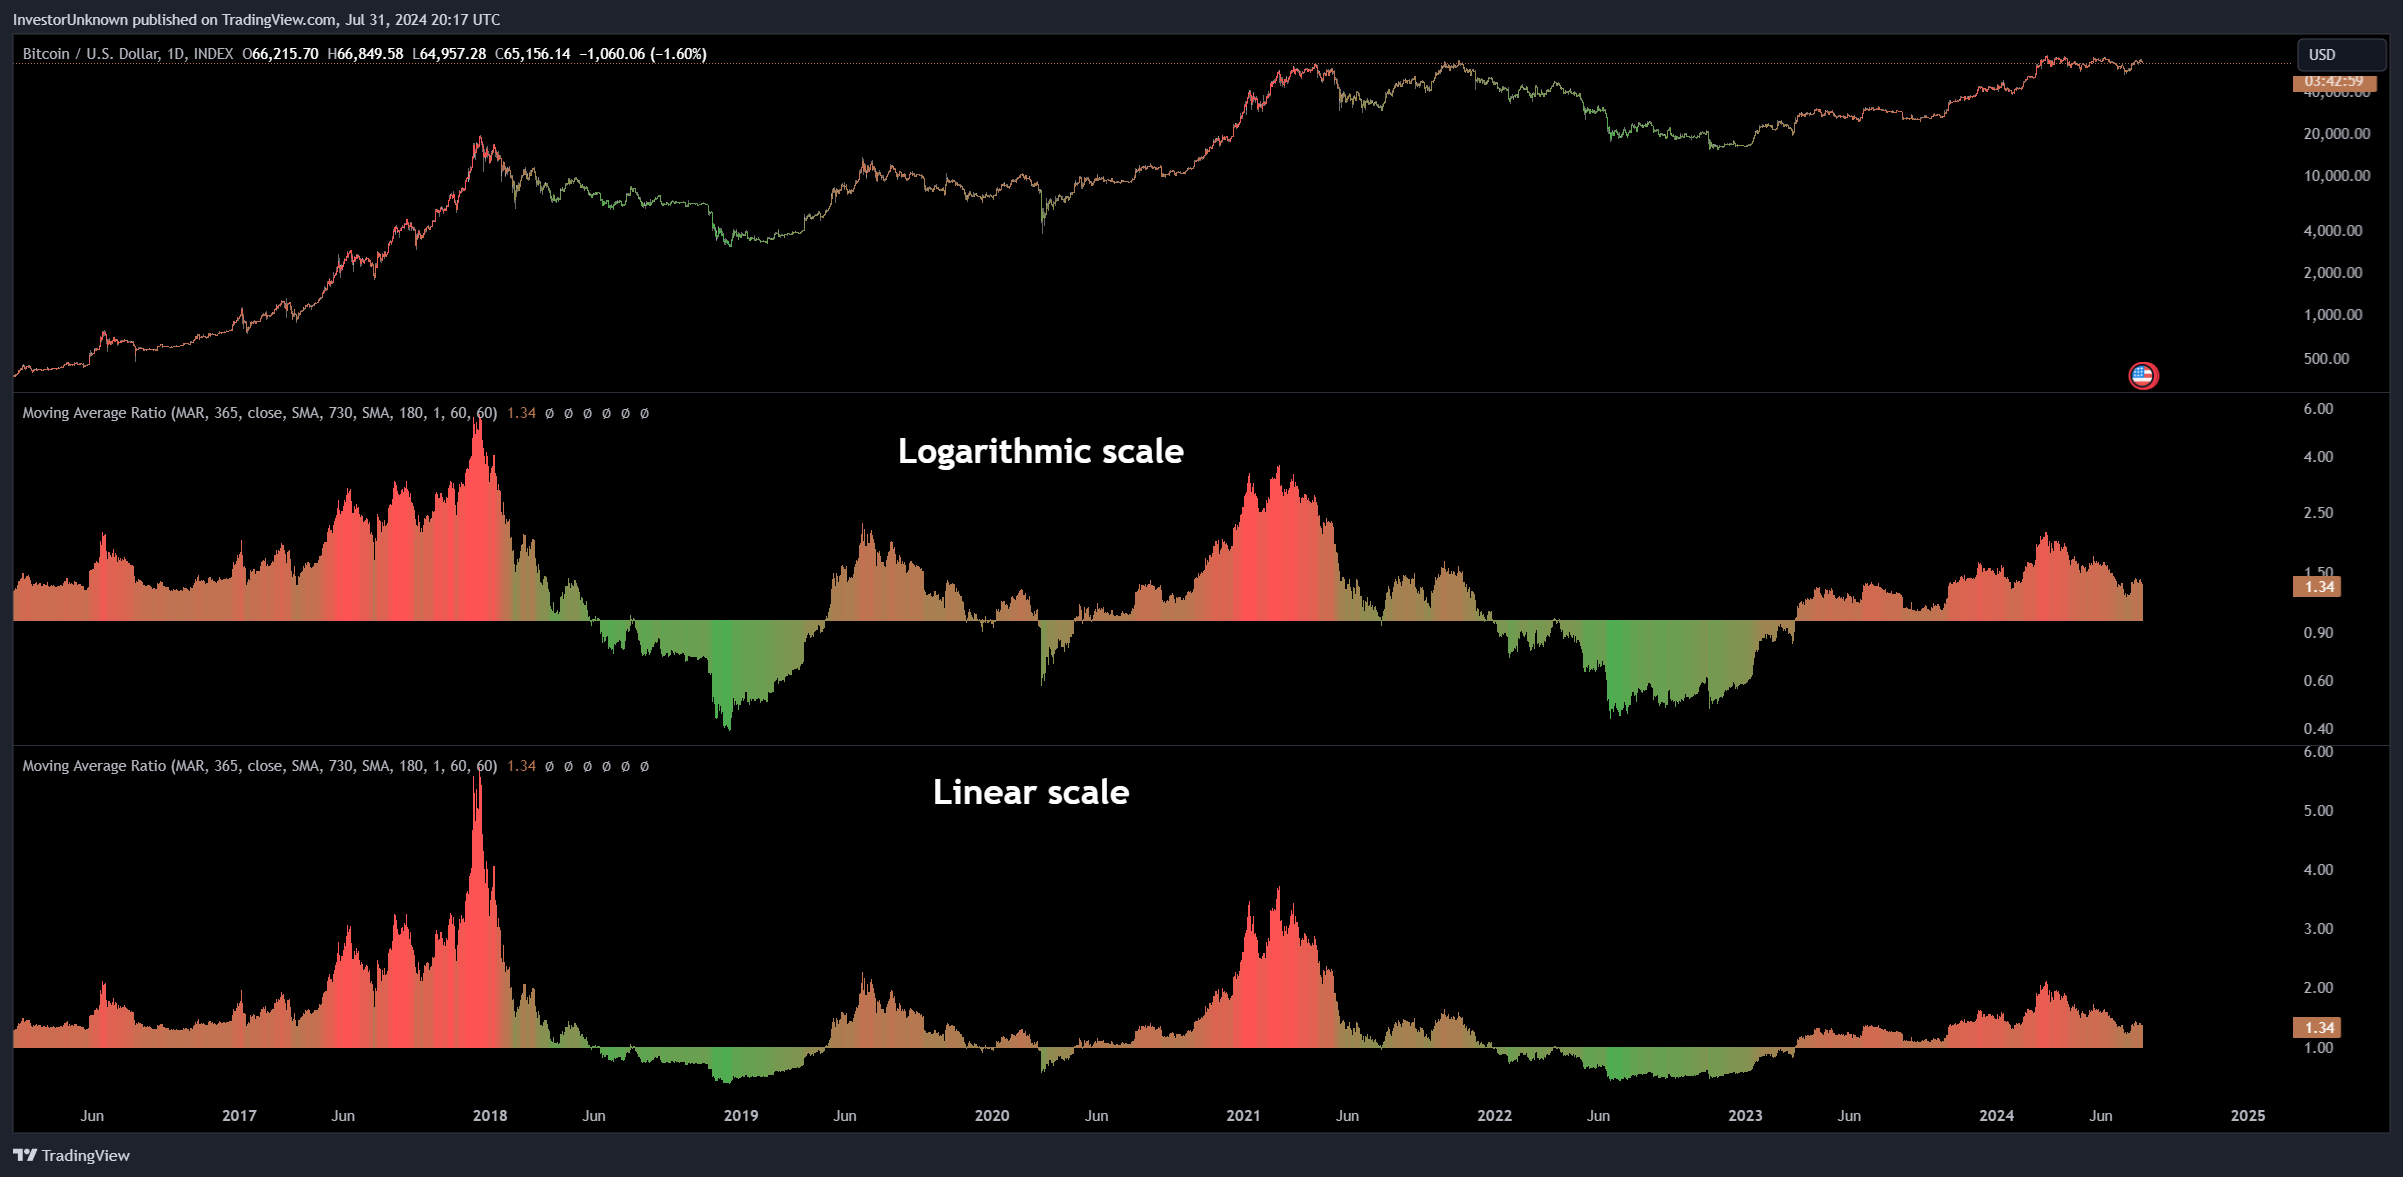The height and width of the screenshot is (1177, 2403).
Task: Click the 3.00 label on linear pane axis
Action: pos(2318,929)
